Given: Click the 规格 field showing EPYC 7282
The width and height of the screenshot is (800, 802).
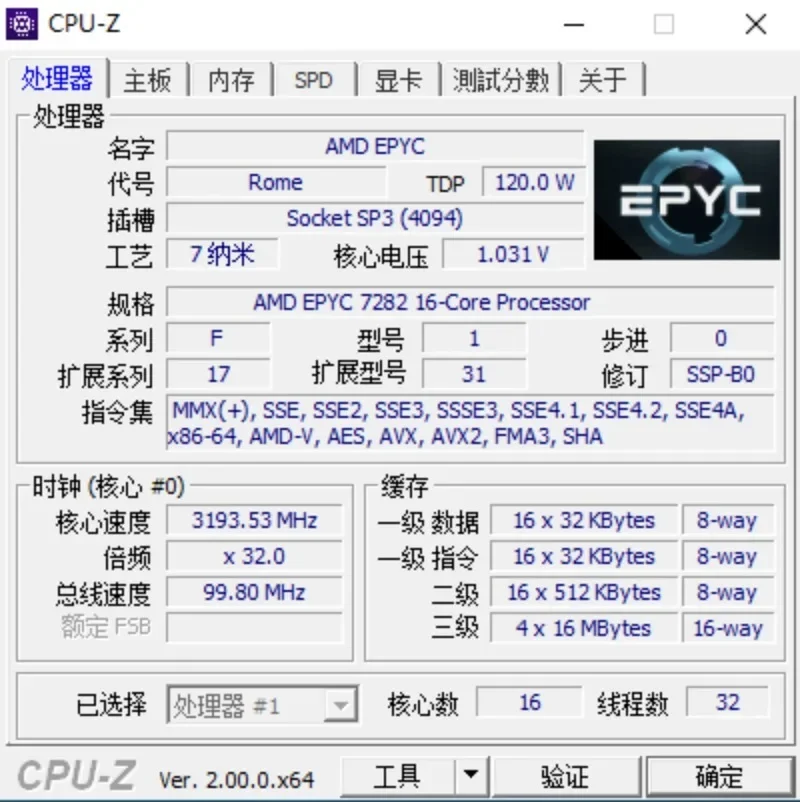Looking at the screenshot, I should click(470, 302).
